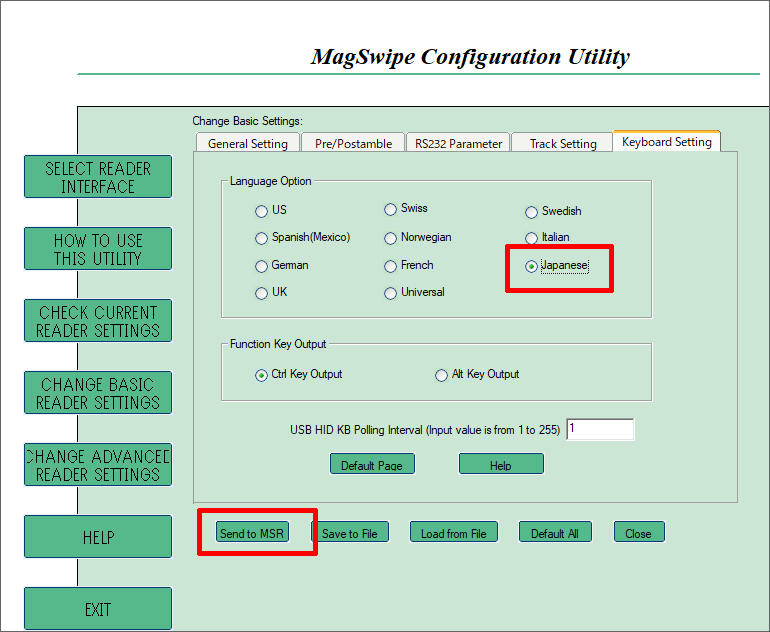This screenshot has width=770, height=632.
Task: Click Load from File button
Action: tap(454, 532)
